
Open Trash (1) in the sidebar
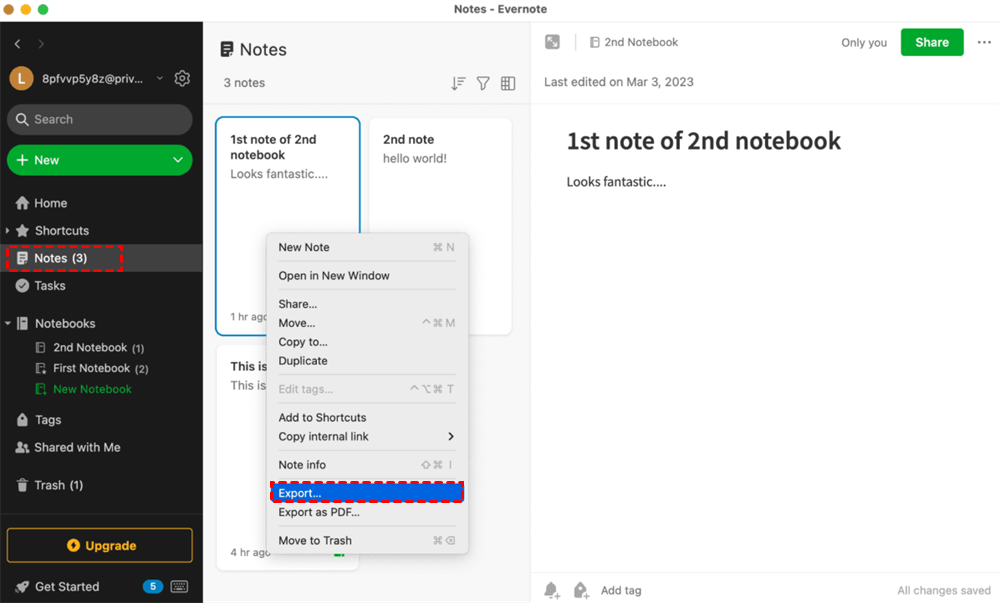pos(49,485)
